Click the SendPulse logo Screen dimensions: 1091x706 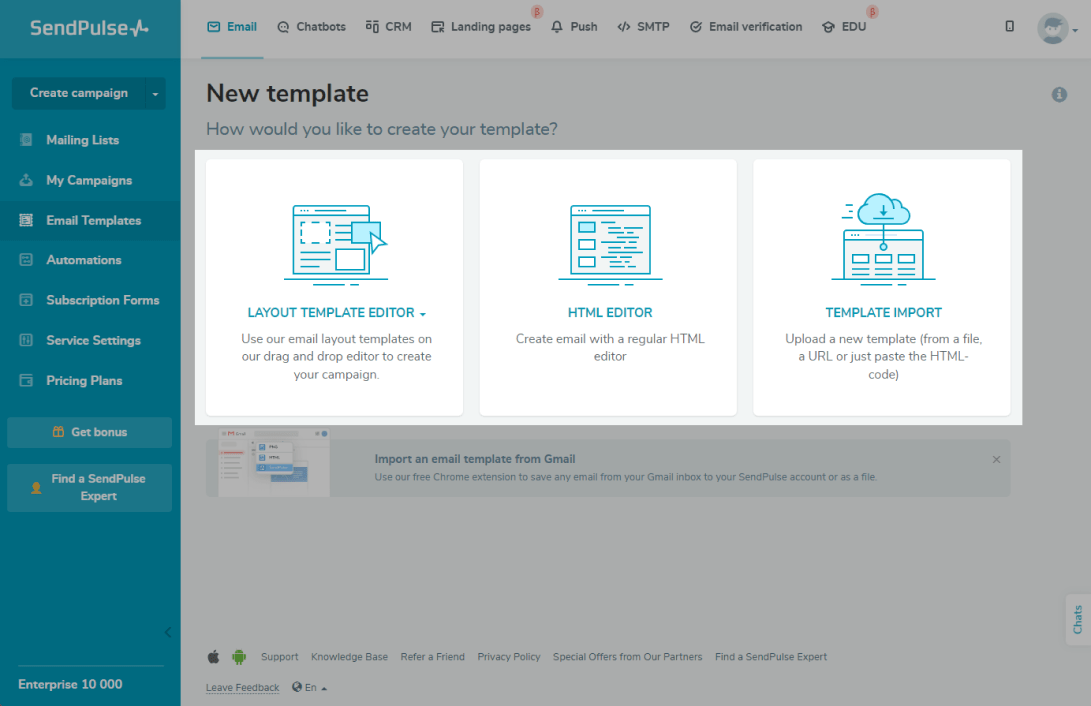click(x=89, y=28)
